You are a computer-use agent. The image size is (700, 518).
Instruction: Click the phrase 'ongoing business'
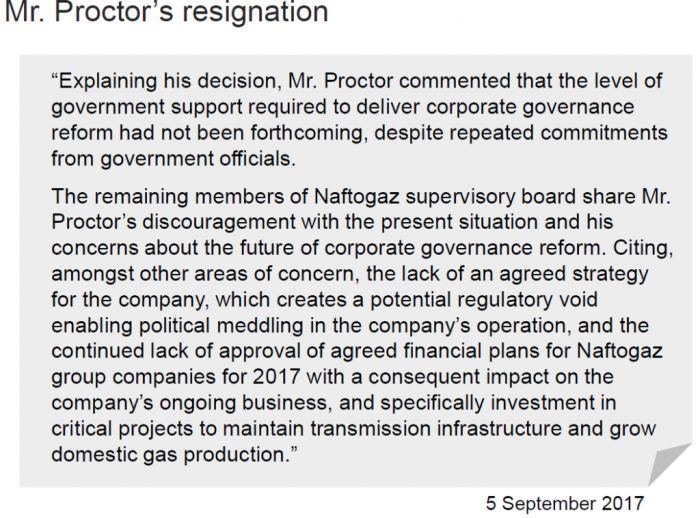pos(246,402)
